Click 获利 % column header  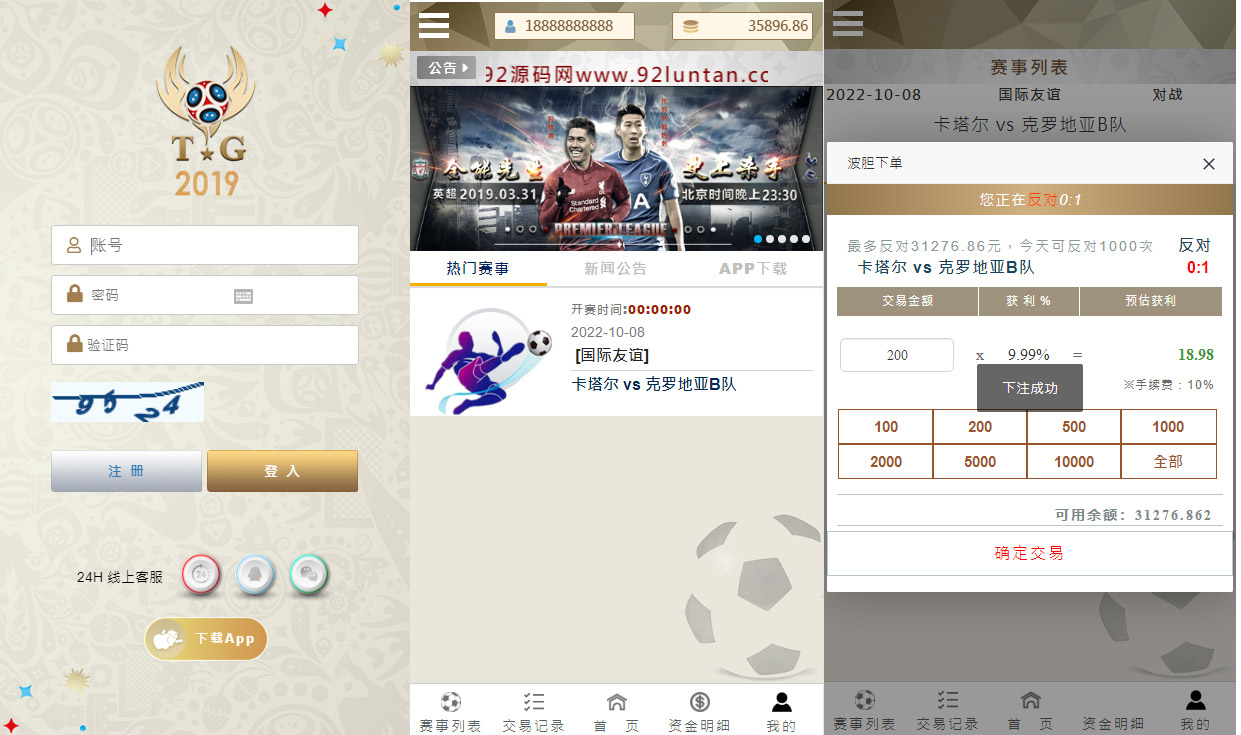pyautogui.click(x=1029, y=301)
